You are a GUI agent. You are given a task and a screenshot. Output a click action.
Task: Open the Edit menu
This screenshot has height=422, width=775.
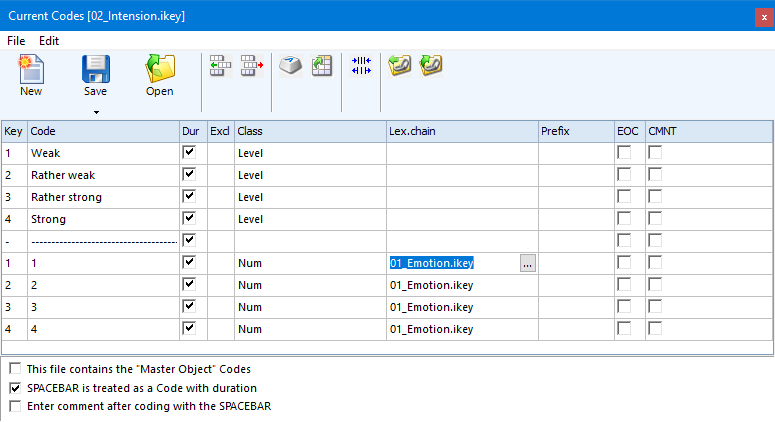tap(49, 41)
